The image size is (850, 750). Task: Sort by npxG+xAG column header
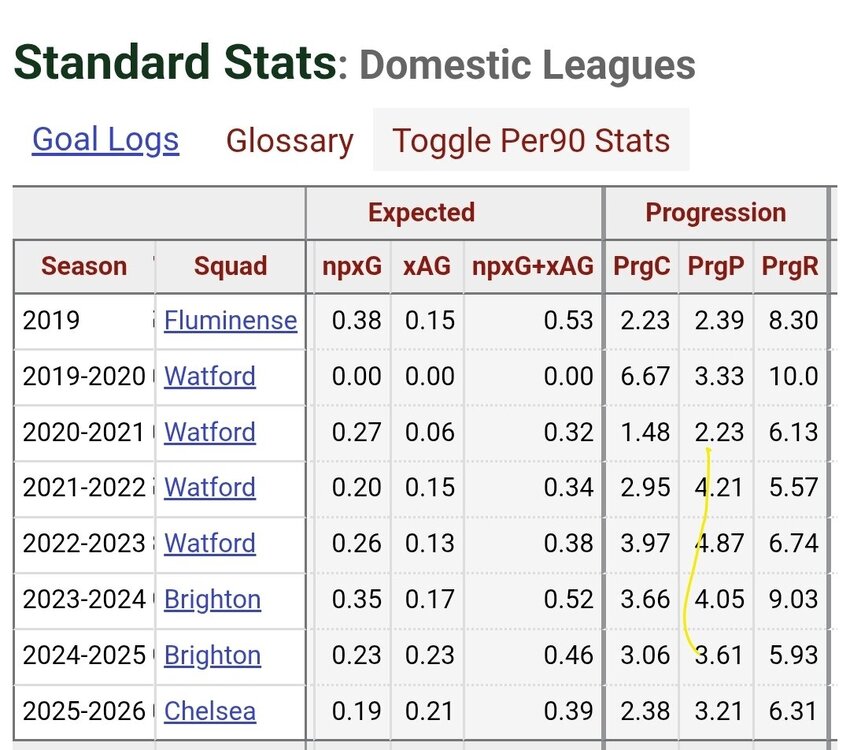pyautogui.click(x=533, y=266)
